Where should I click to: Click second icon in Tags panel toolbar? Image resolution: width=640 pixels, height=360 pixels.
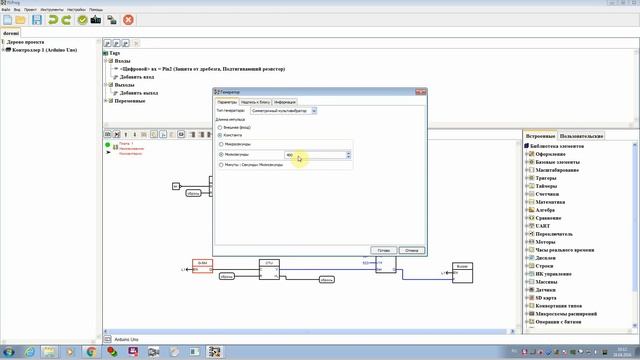pos(117,43)
